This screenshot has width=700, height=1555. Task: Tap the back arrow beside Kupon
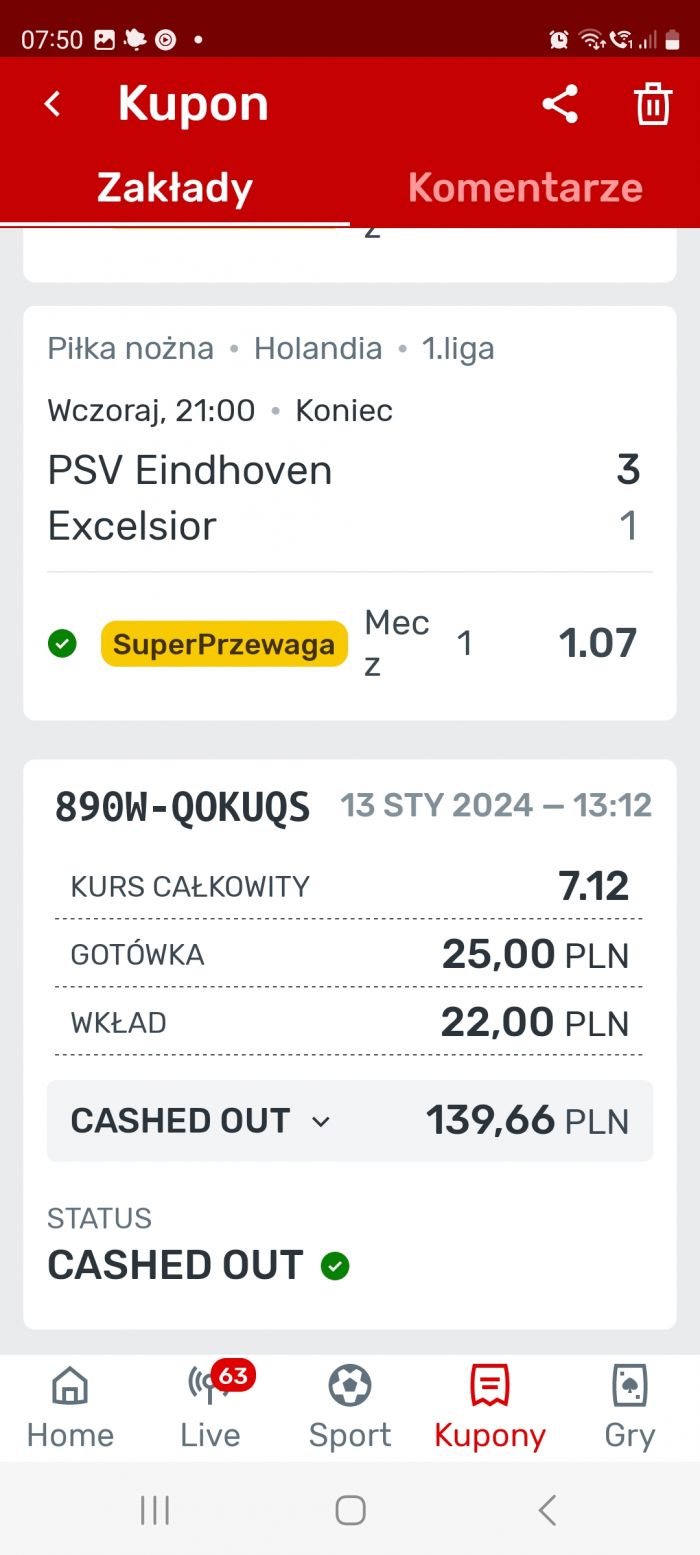[x=53, y=104]
